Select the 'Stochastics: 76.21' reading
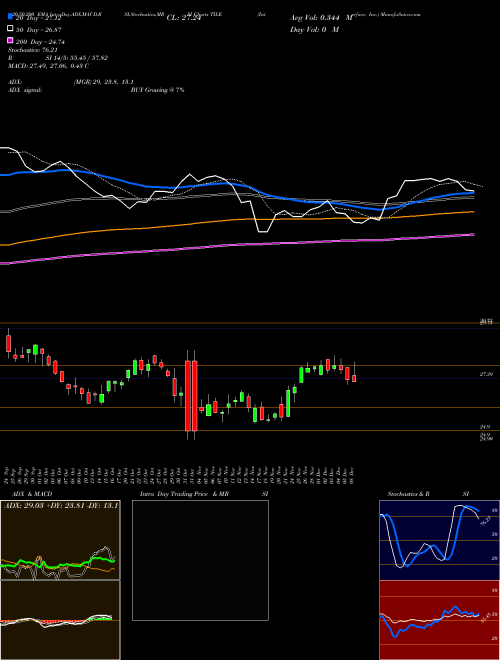Viewport: 500px width, 660px height. coord(32,50)
